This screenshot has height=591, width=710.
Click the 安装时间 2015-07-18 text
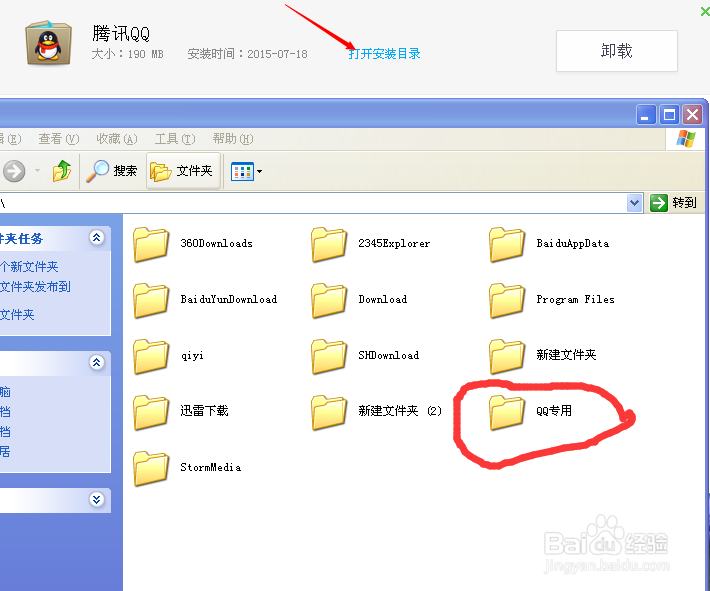tap(247, 54)
